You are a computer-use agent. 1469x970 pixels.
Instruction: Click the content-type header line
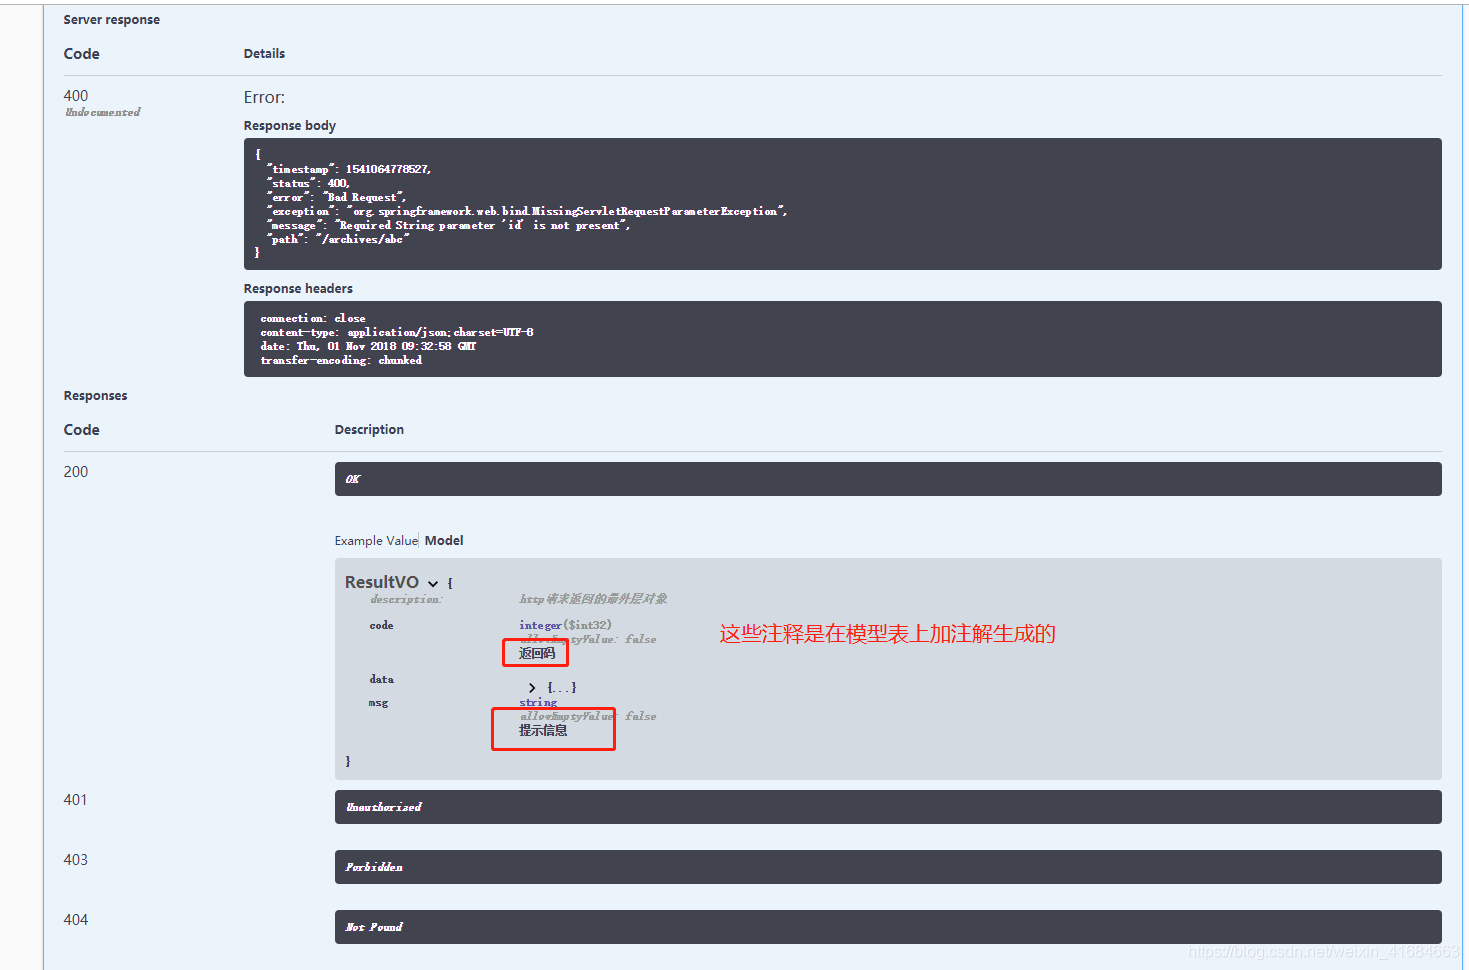(397, 332)
